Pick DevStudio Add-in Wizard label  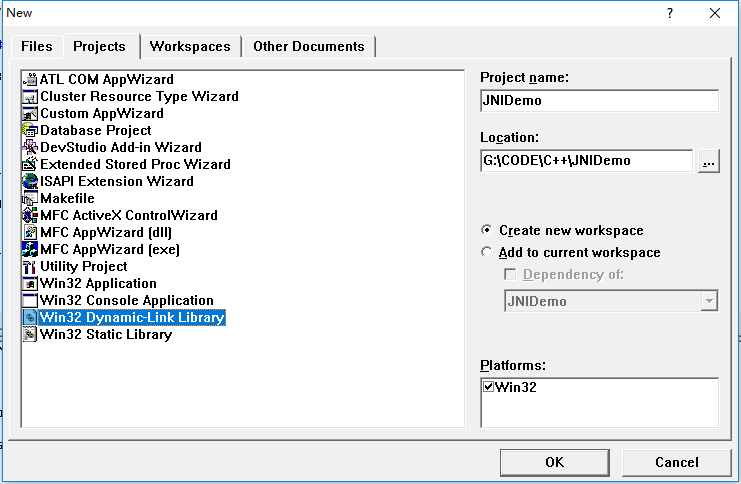point(121,147)
